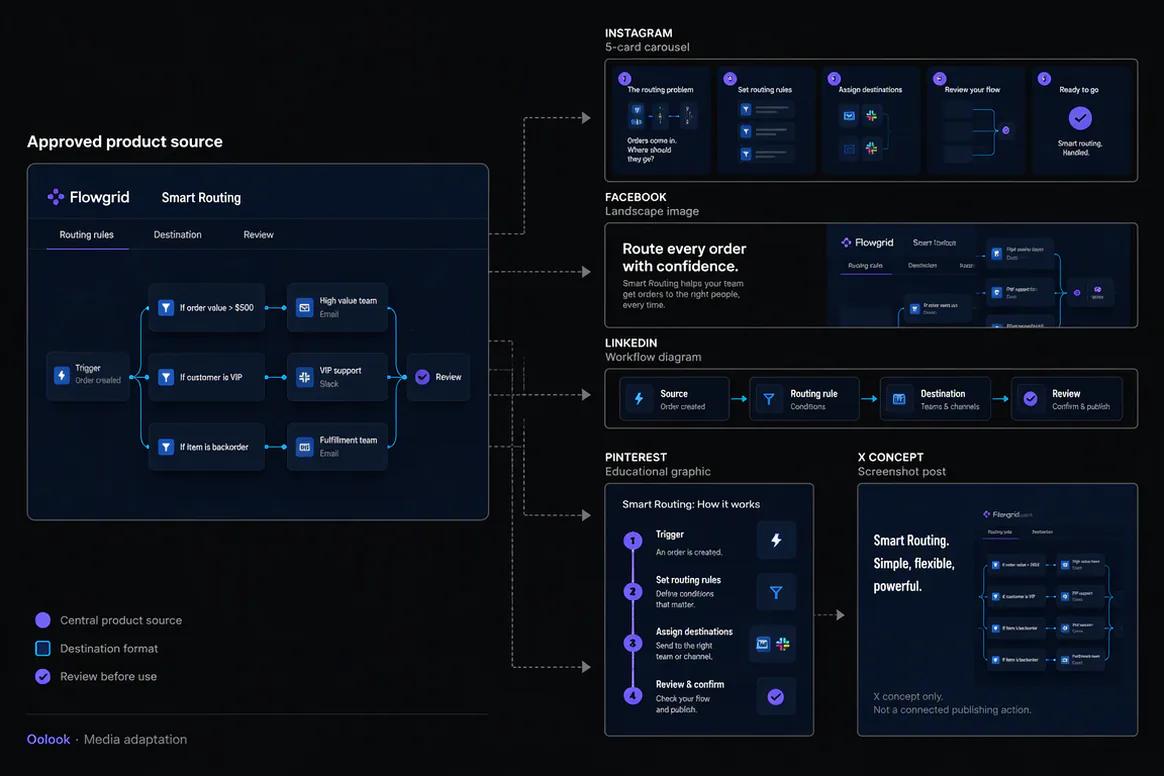Select the 'If item is backorder' rule node
Screen dimensions: 1164x776
[206, 447]
